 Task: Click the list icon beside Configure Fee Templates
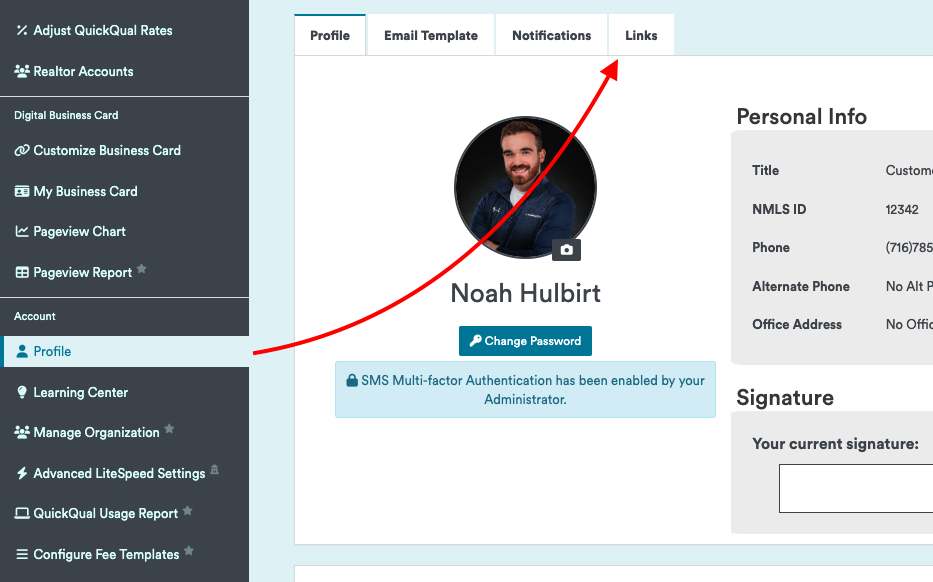coord(22,555)
